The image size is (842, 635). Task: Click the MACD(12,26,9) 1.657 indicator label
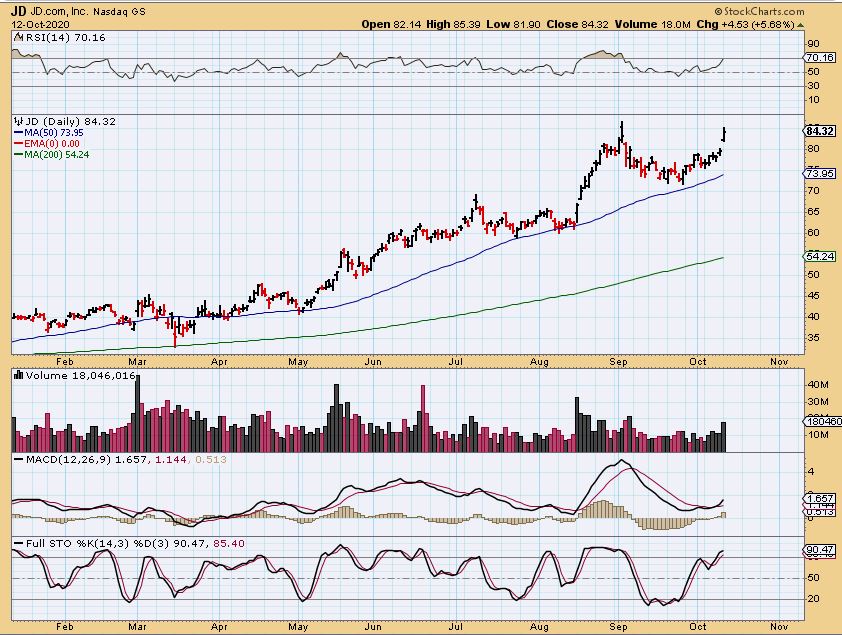tap(86, 459)
